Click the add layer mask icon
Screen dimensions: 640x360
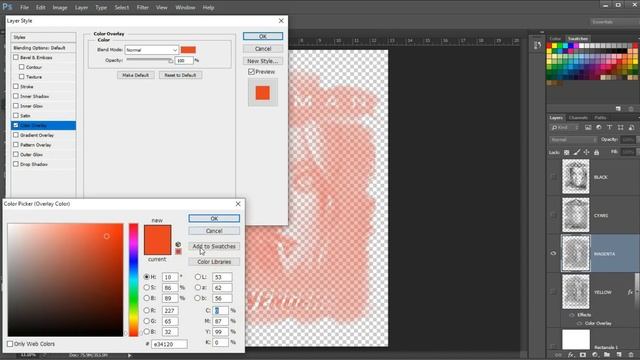[x=583, y=355]
